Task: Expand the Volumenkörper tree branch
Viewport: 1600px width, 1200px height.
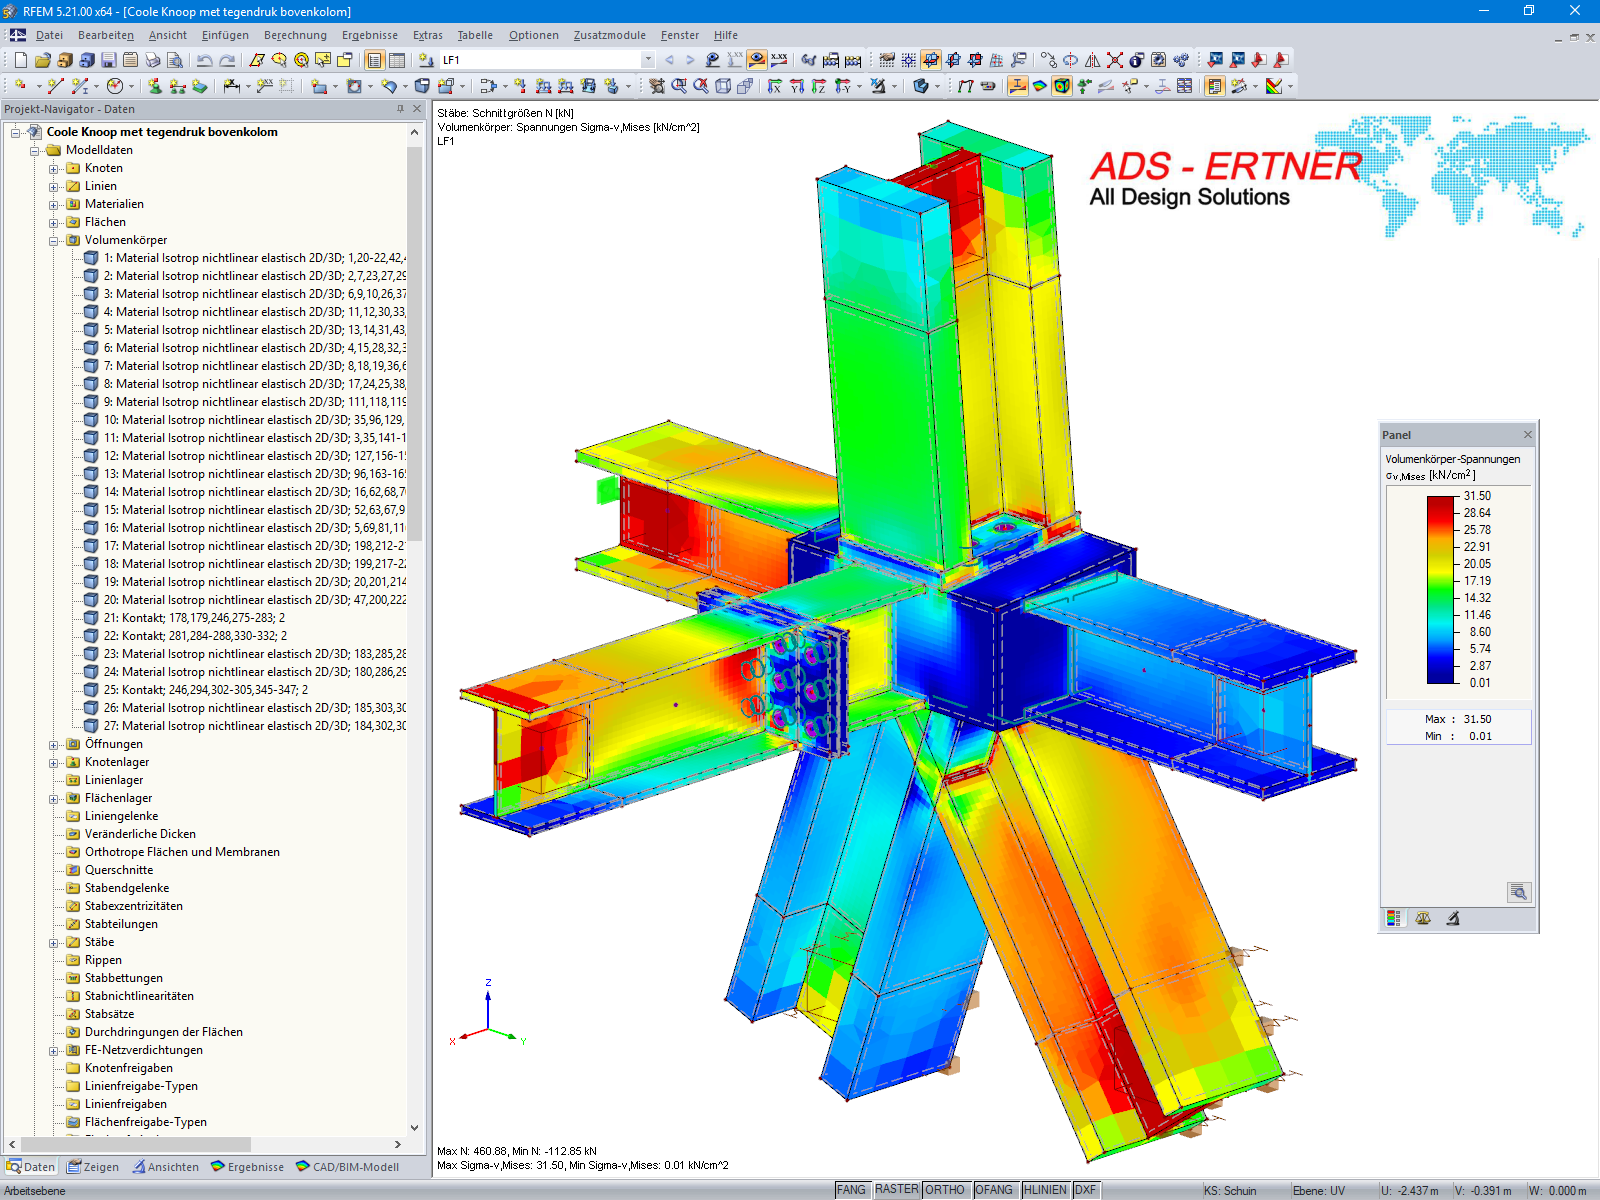Action: coord(56,240)
